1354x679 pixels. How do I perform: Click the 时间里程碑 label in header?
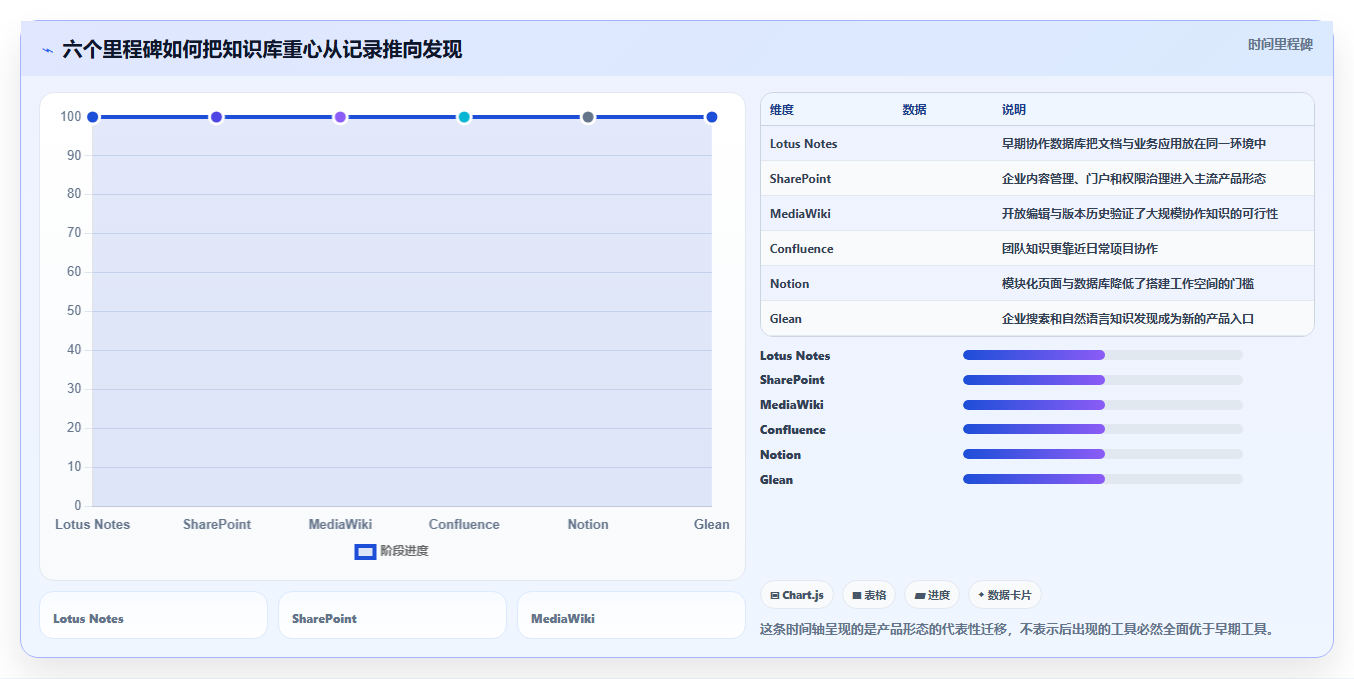point(1280,45)
